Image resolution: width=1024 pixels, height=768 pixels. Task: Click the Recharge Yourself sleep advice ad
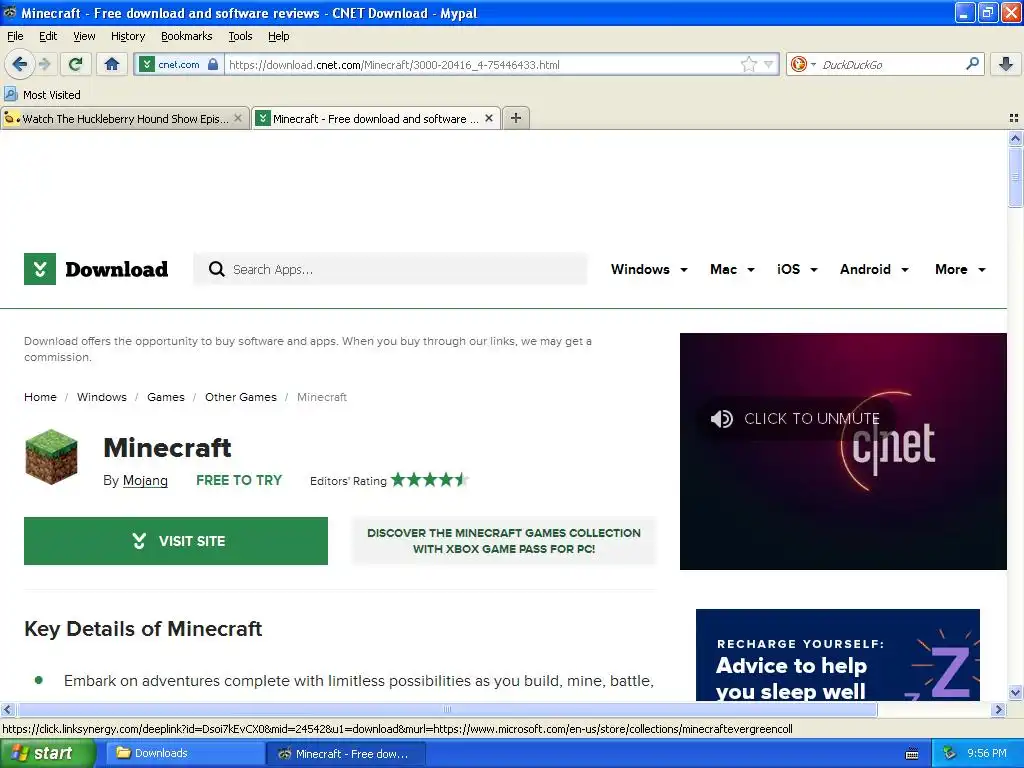(x=838, y=655)
